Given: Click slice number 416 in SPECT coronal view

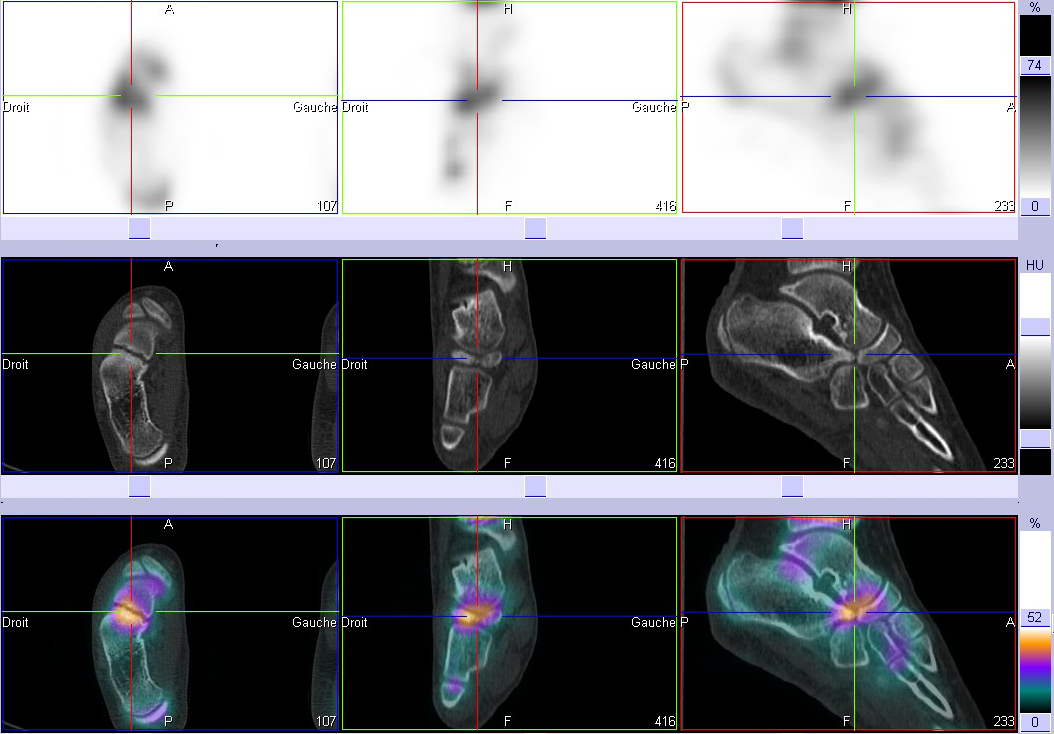Looking at the screenshot, I should pyautogui.click(x=665, y=206).
